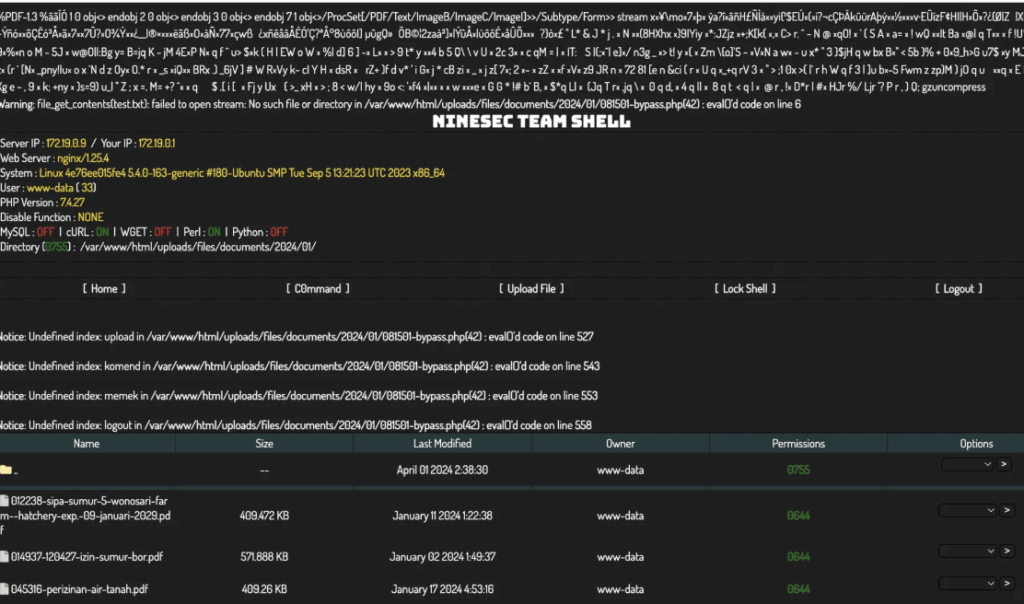Click the NINESEC TEAM SHELL title
Viewport: 1024px width, 604px height.
click(532, 121)
